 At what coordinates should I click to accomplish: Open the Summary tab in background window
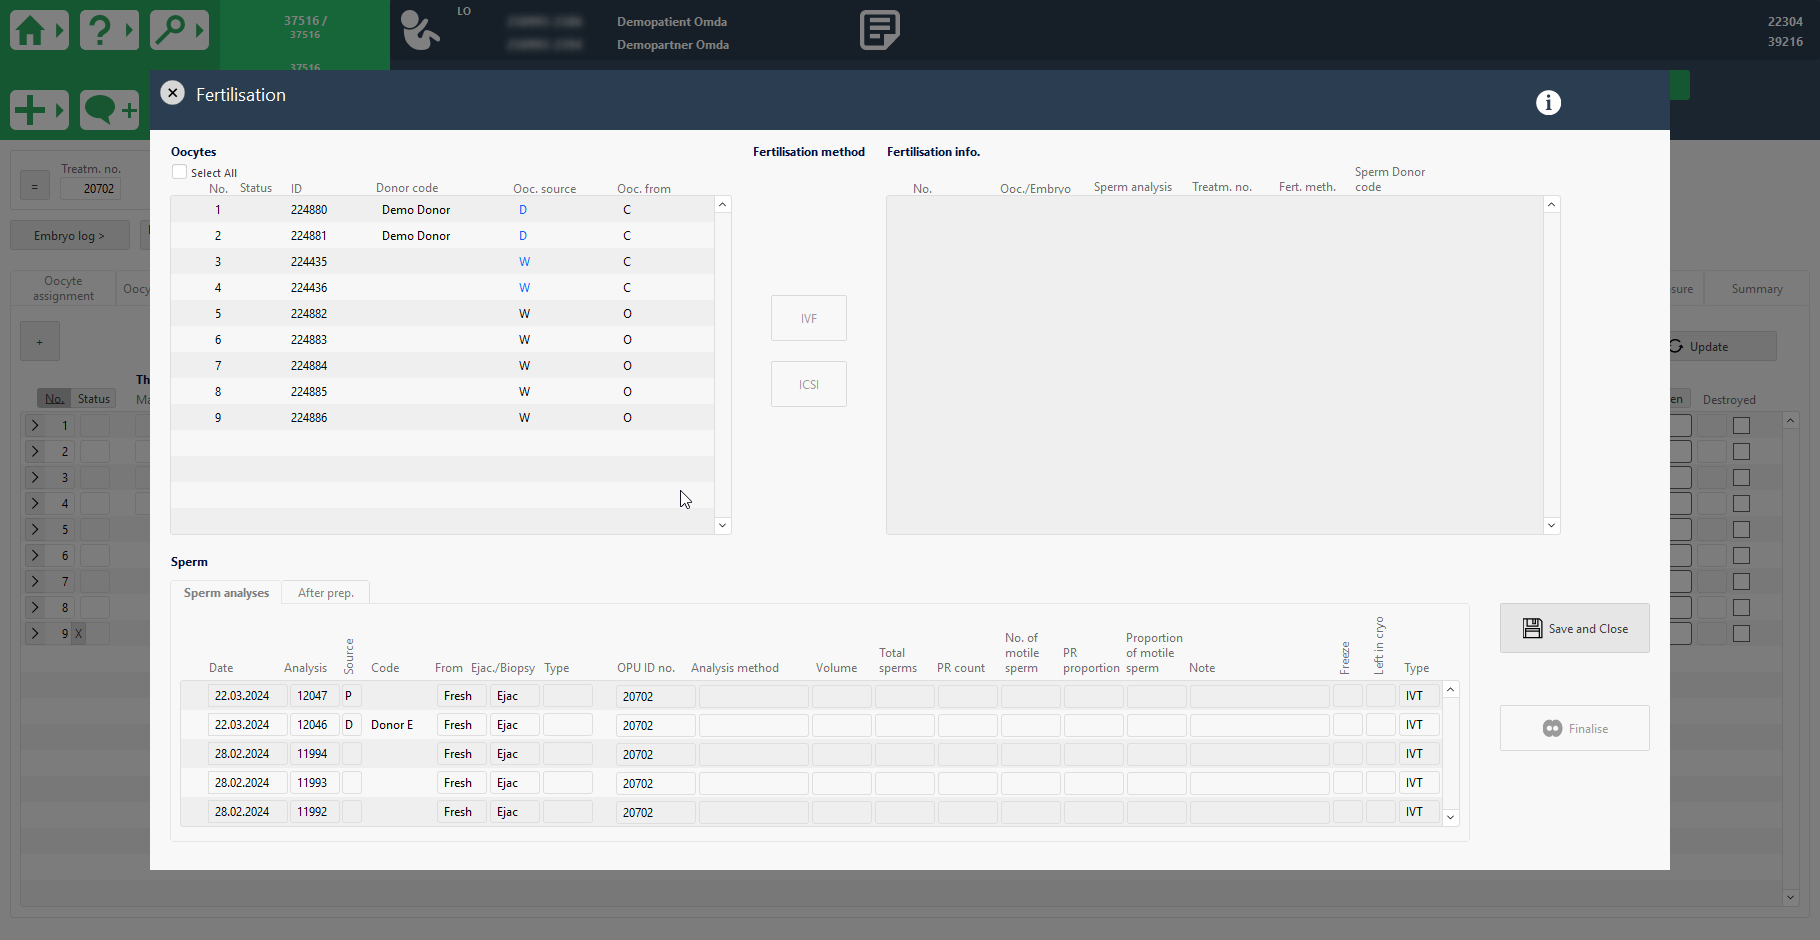(x=1756, y=289)
